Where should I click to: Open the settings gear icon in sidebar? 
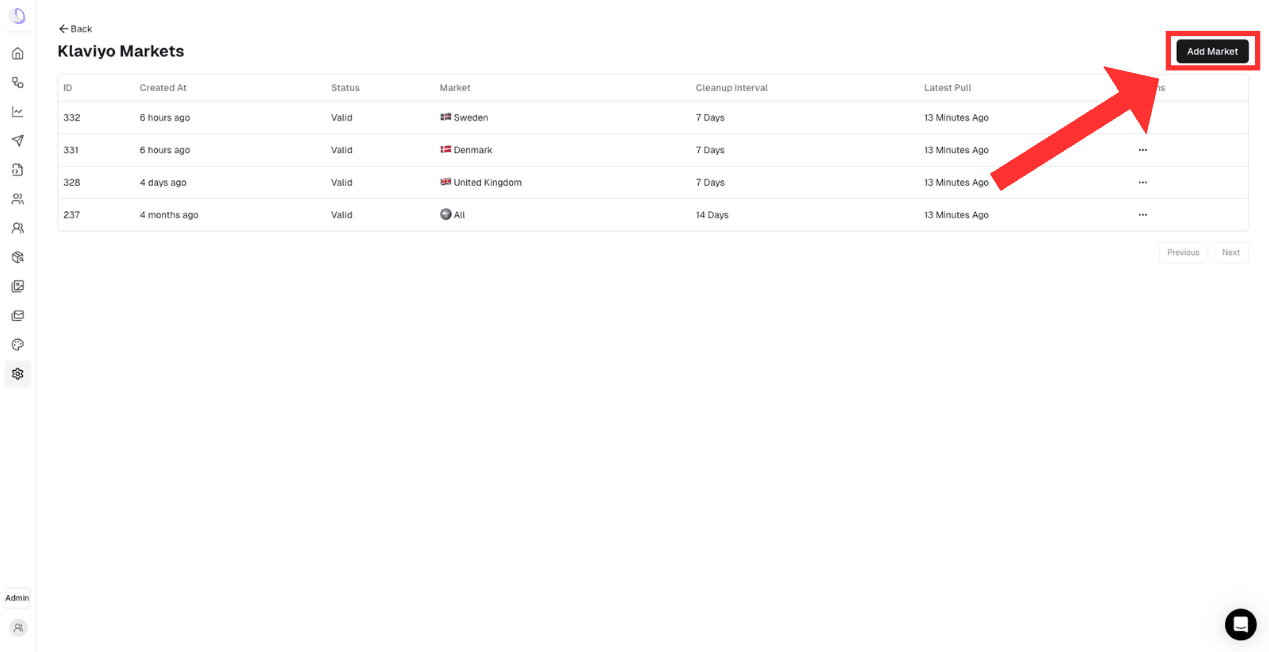17,374
